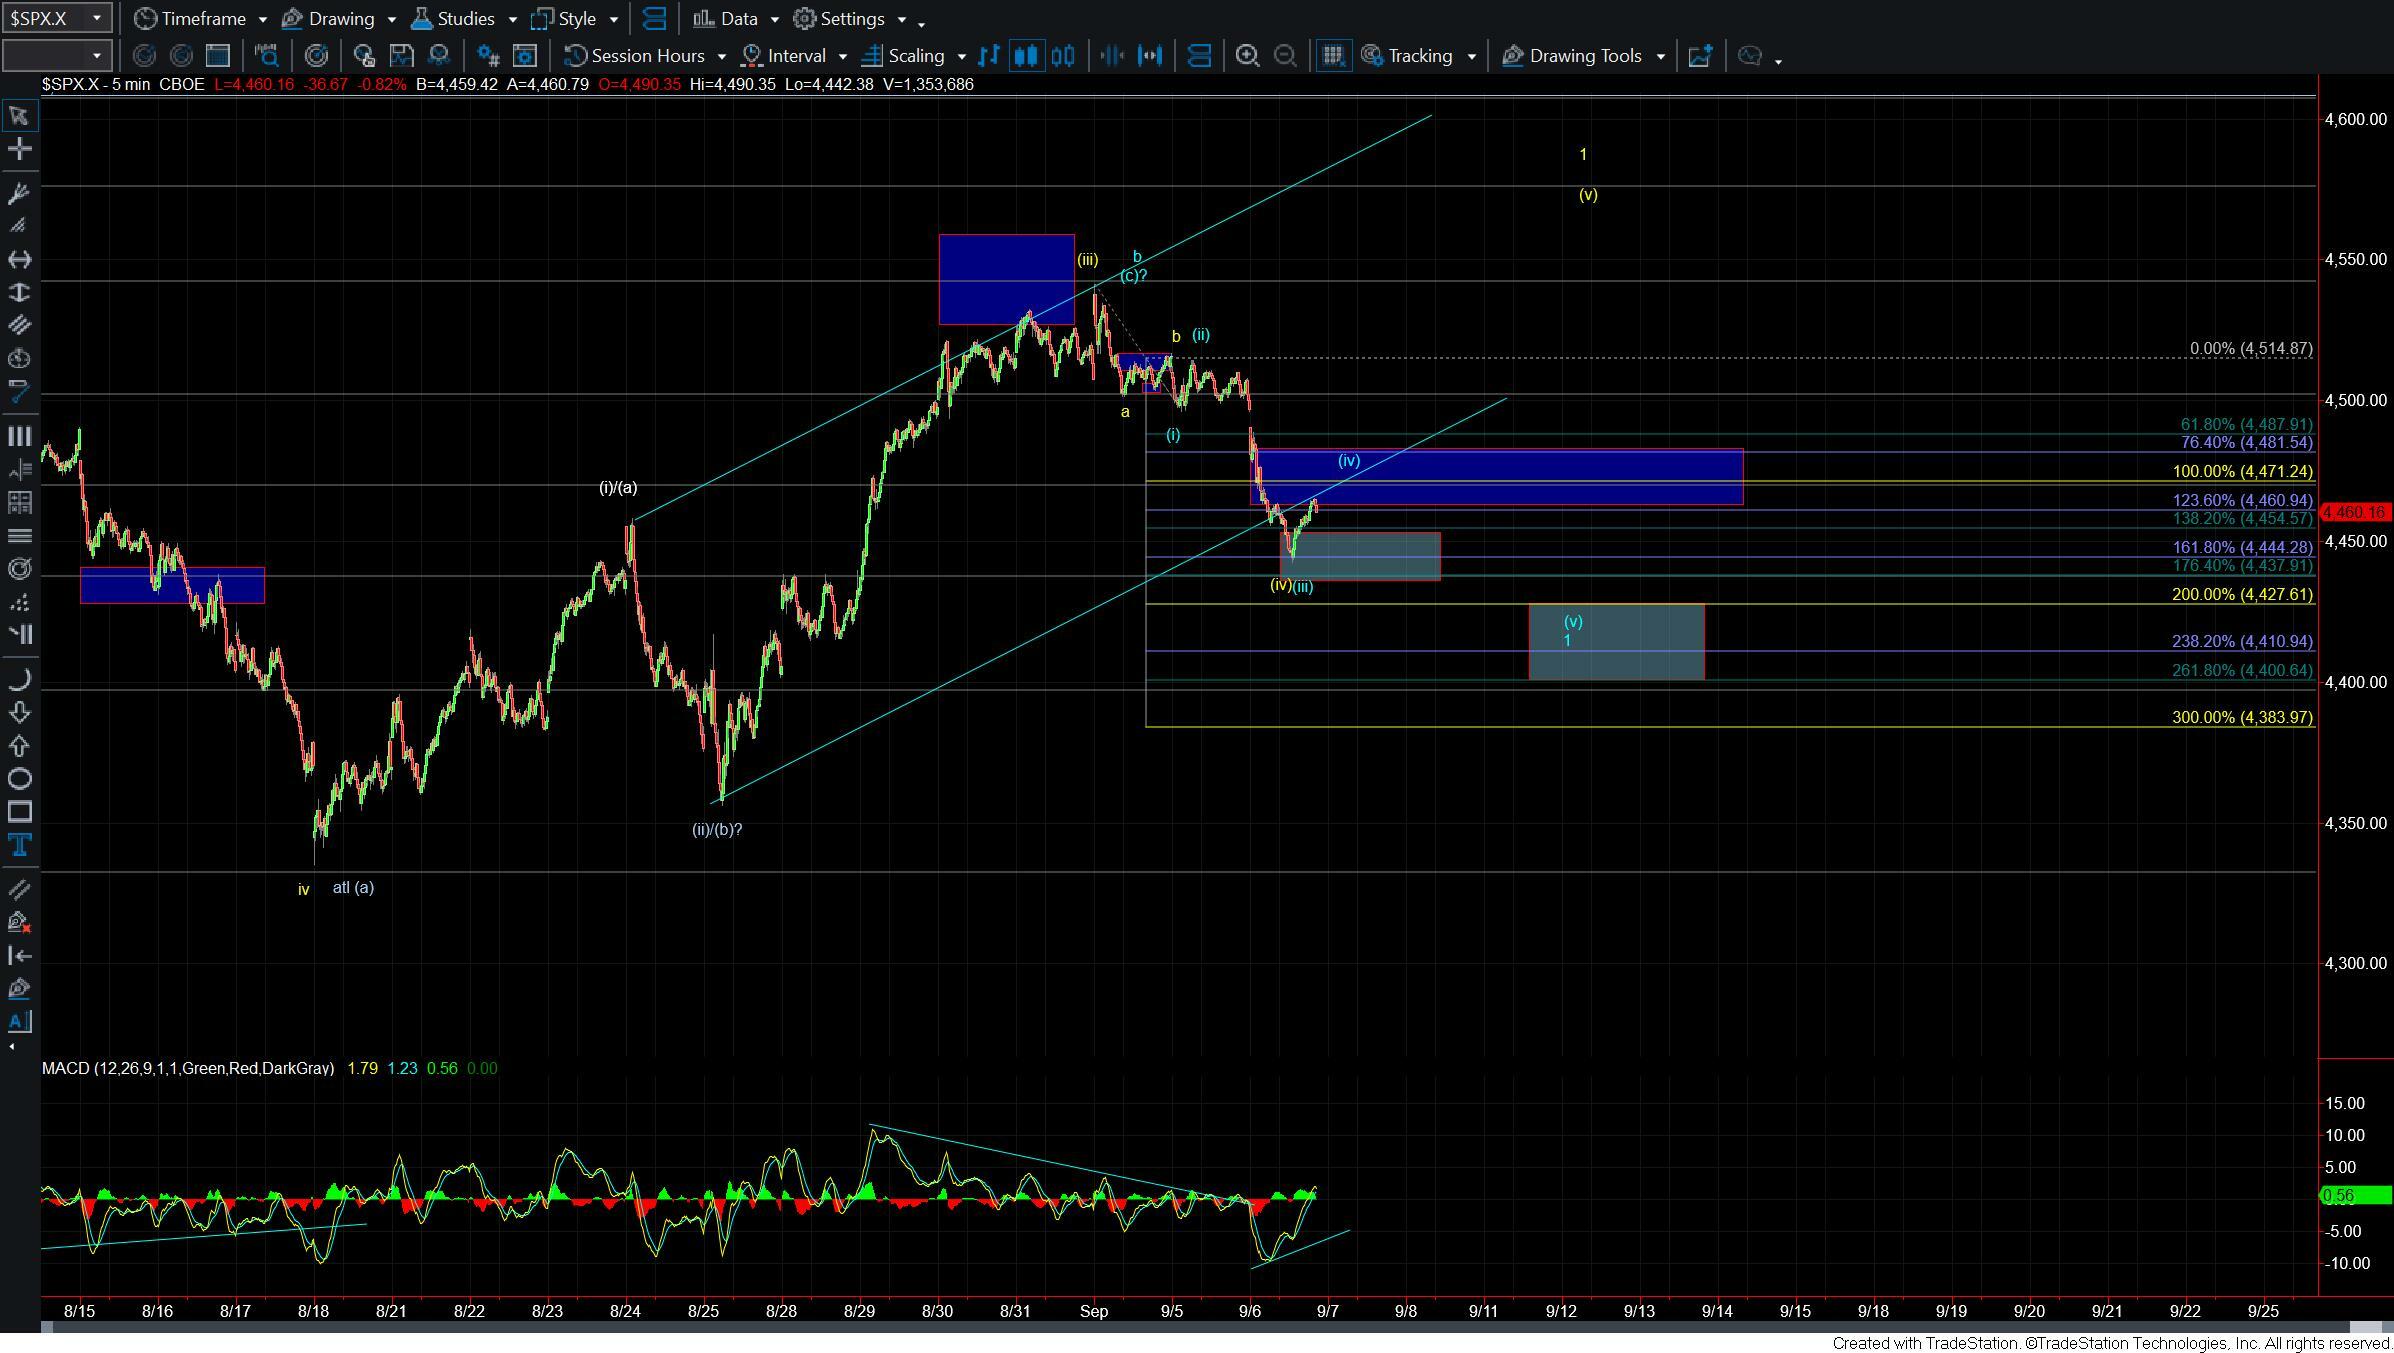Viewport: 2394px width, 1353px height.
Task: Click the blue rectangle near (iii) label
Action: (x=1006, y=279)
